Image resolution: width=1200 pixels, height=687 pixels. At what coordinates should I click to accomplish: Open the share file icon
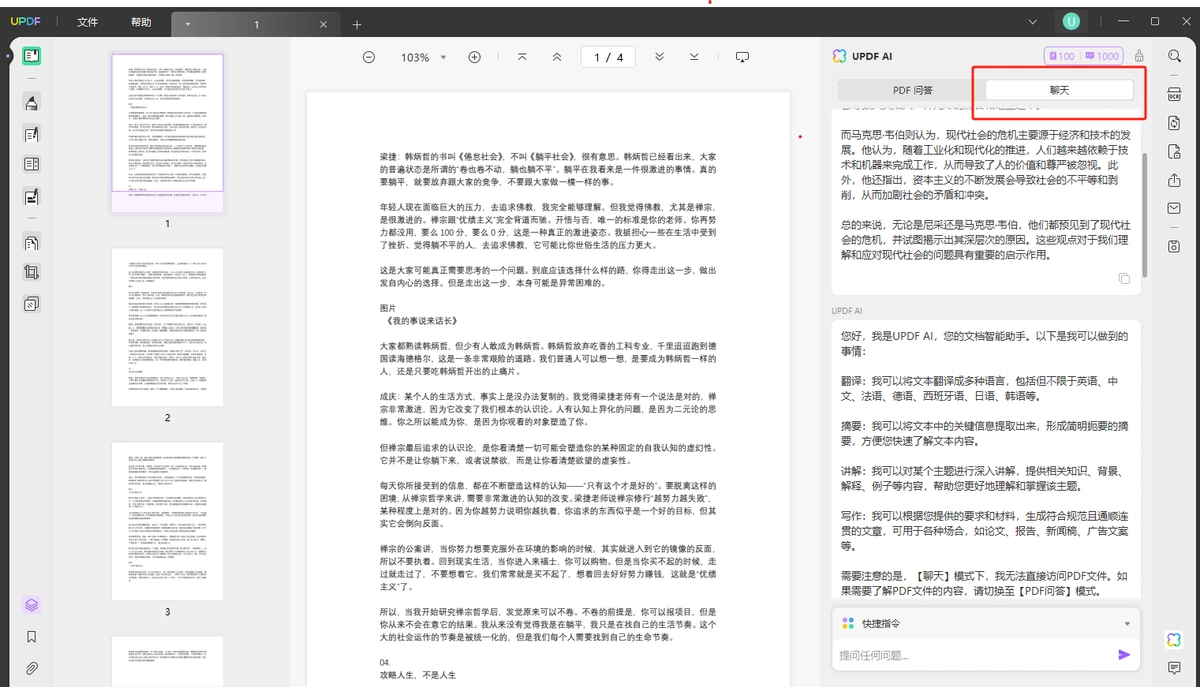[1174, 180]
